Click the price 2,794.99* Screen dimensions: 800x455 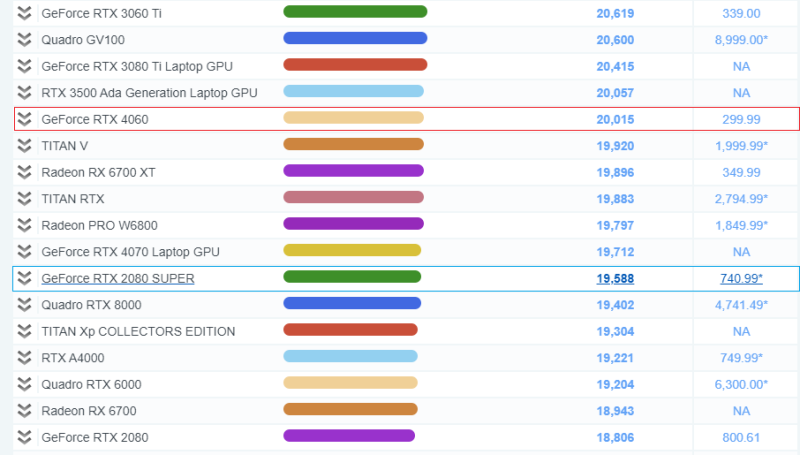(741, 199)
